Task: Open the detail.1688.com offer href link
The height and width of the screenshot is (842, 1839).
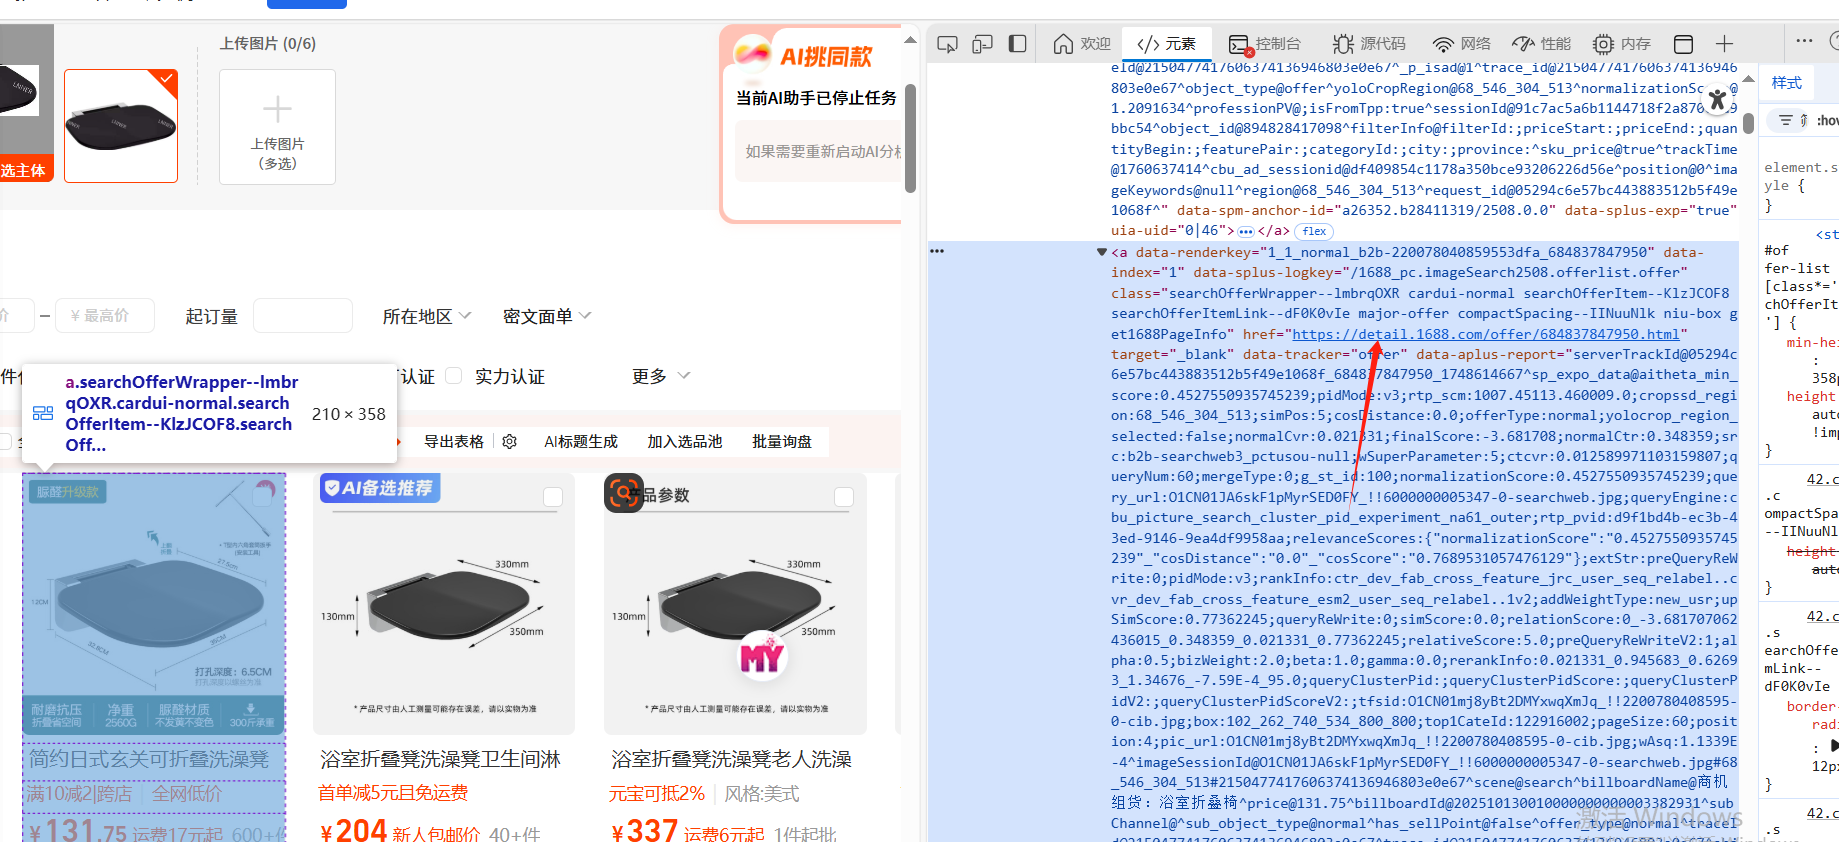Action: point(1486,334)
